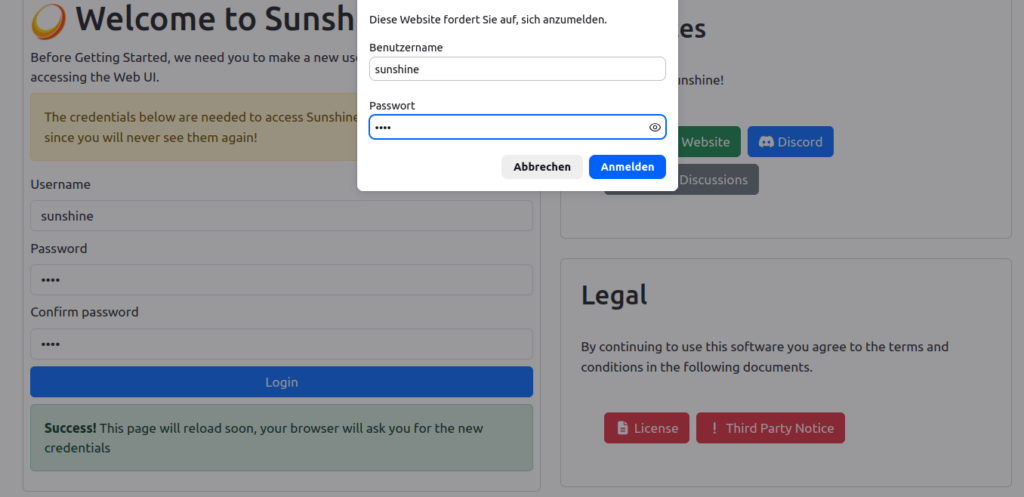Click the Abbrechen button

pos(542,167)
